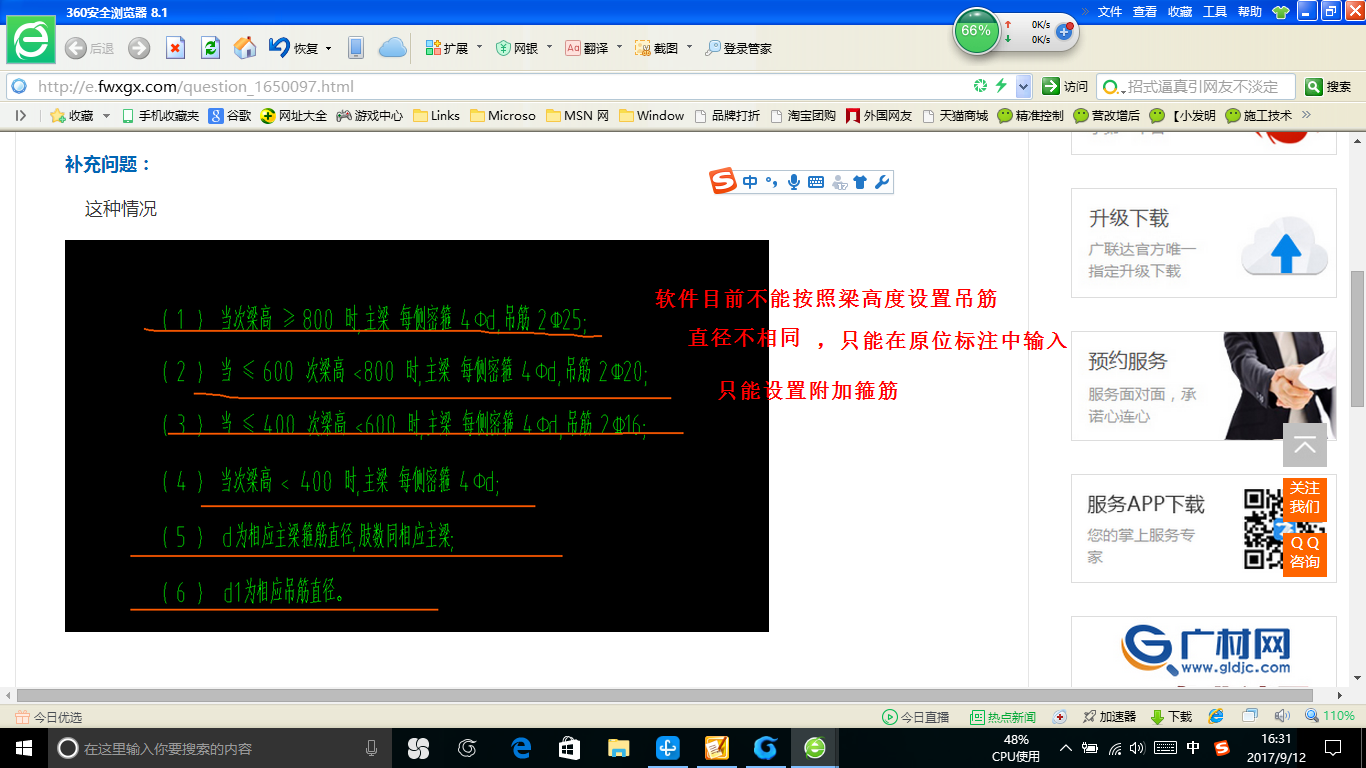The height and width of the screenshot is (768, 1366).
Task: Click the skin shirt icon in title bar
Action: pos(1280,12)
